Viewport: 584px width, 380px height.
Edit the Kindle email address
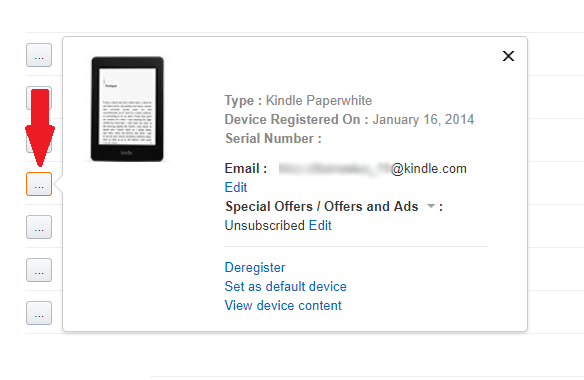tap(236, 187)
